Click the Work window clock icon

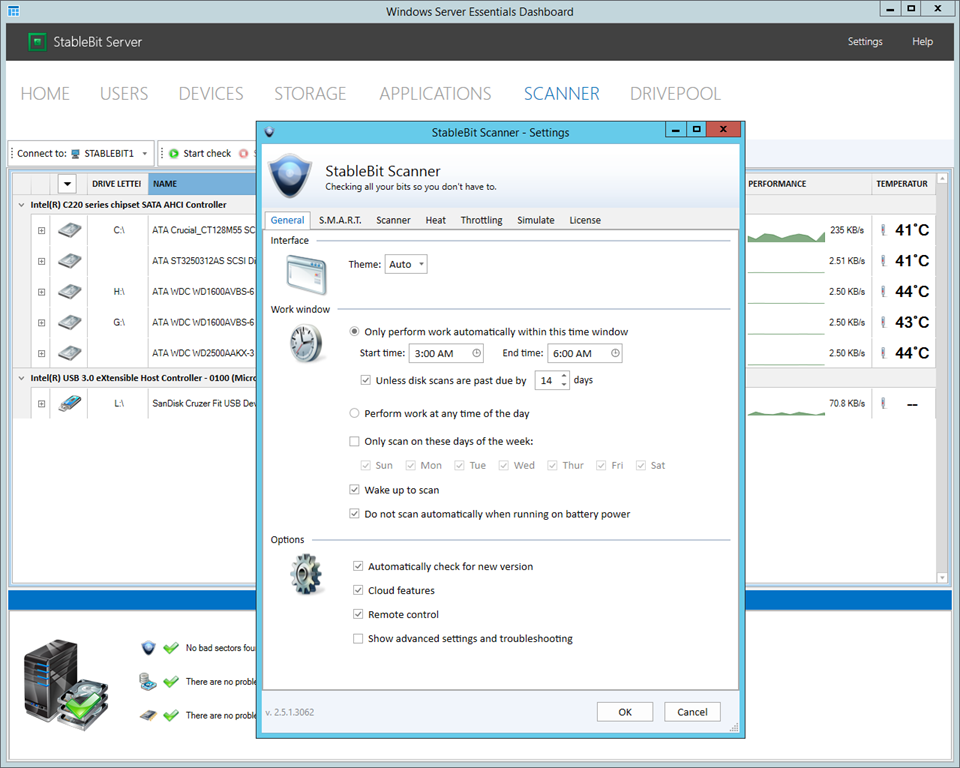click(306, 344)
